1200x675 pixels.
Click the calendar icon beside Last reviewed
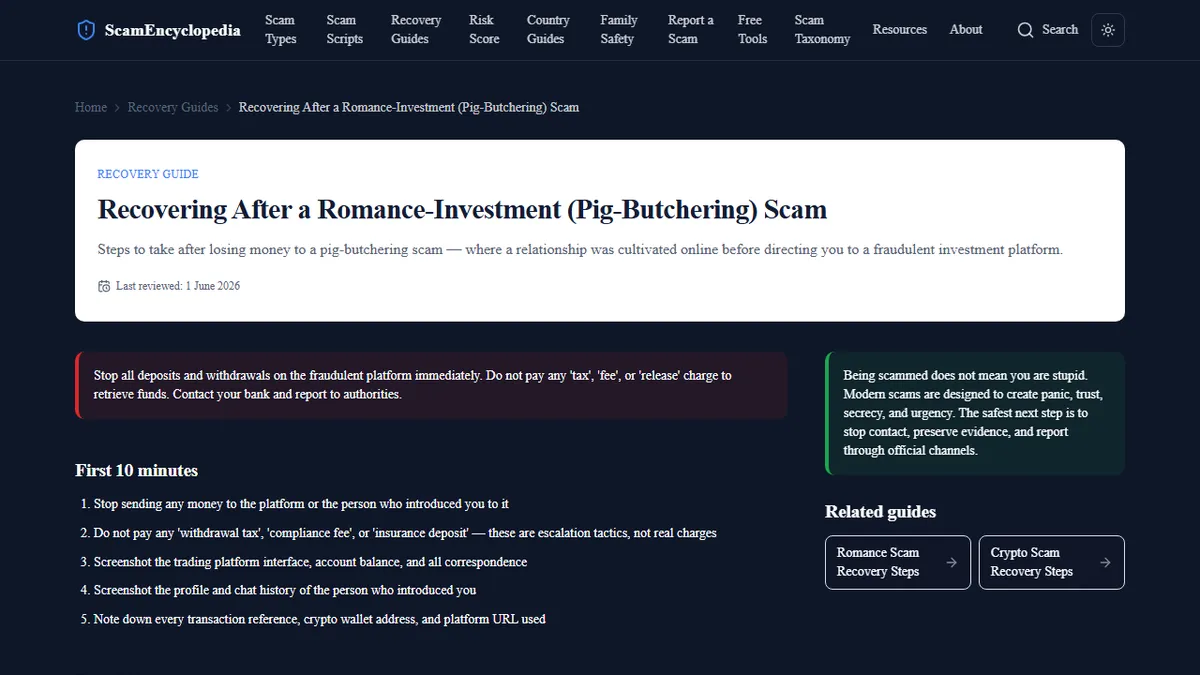coord(104,286)
